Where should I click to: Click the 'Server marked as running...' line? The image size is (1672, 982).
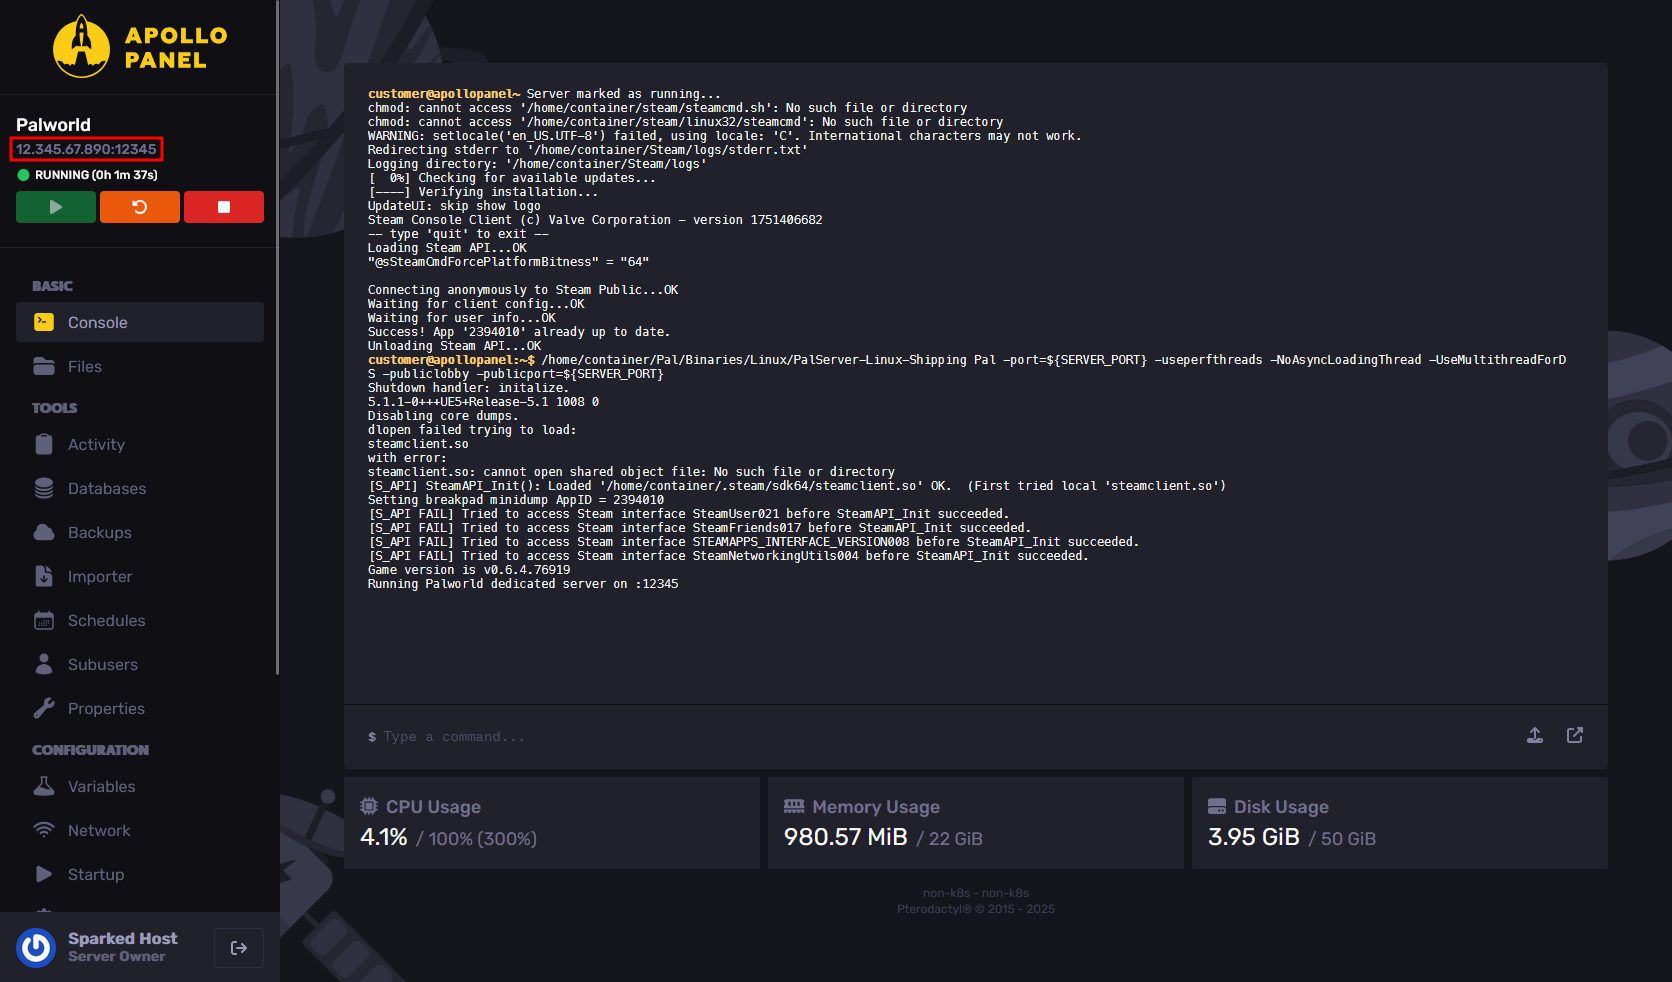624,94
